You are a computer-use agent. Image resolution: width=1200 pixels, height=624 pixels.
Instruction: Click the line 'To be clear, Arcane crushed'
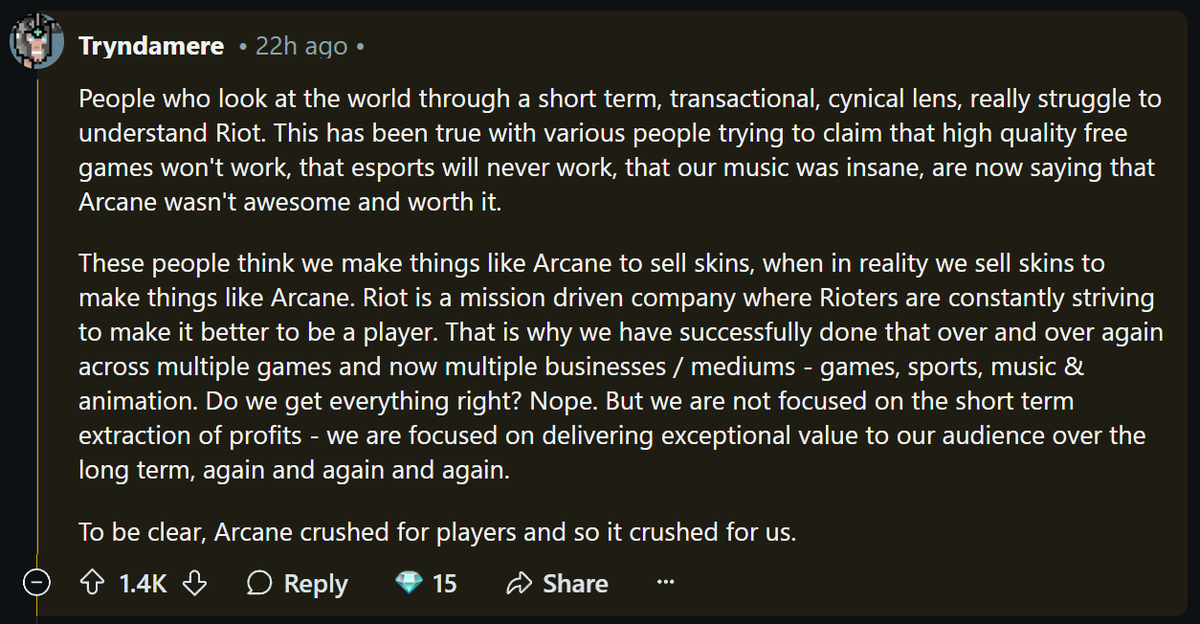(437, 532)
